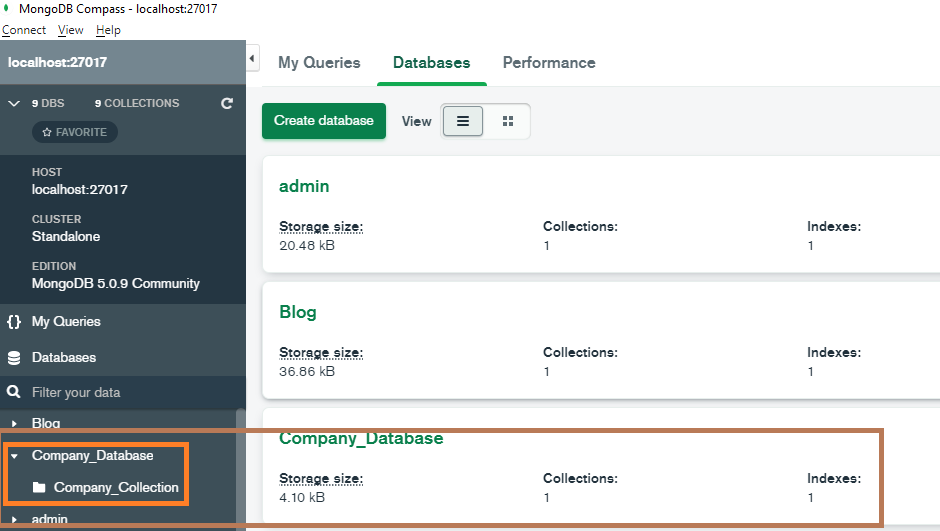940x531 pixels.
Task: Click the Databases stack icon in sidebar
Action: (14, 358)
